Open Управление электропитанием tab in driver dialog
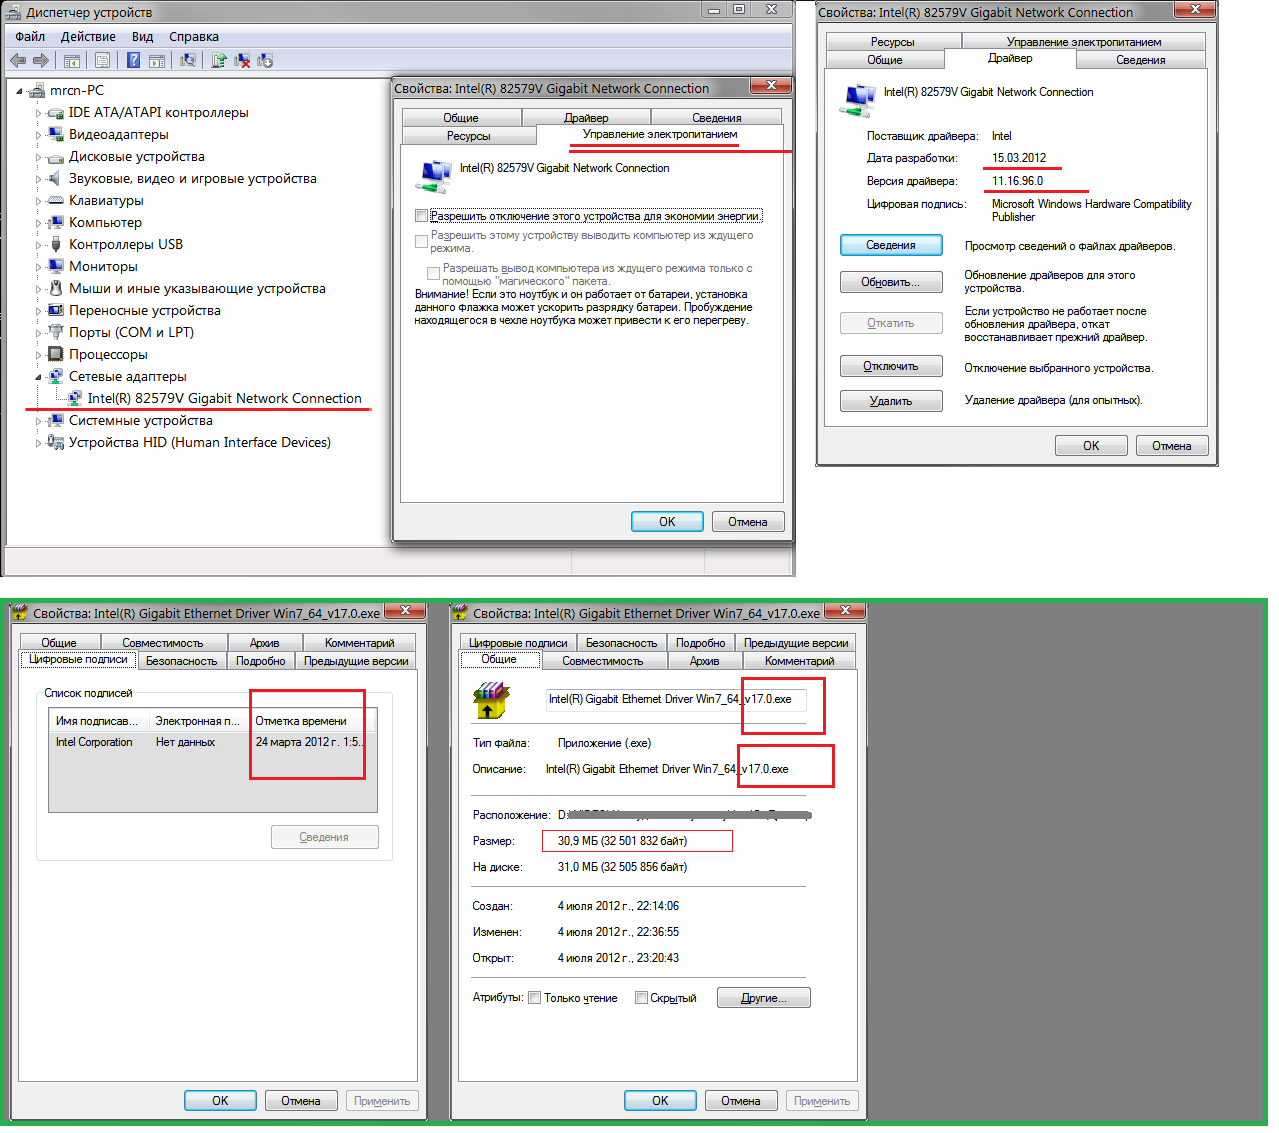This screenshot has width=1279, height=1133. [x=1084, y=42]
